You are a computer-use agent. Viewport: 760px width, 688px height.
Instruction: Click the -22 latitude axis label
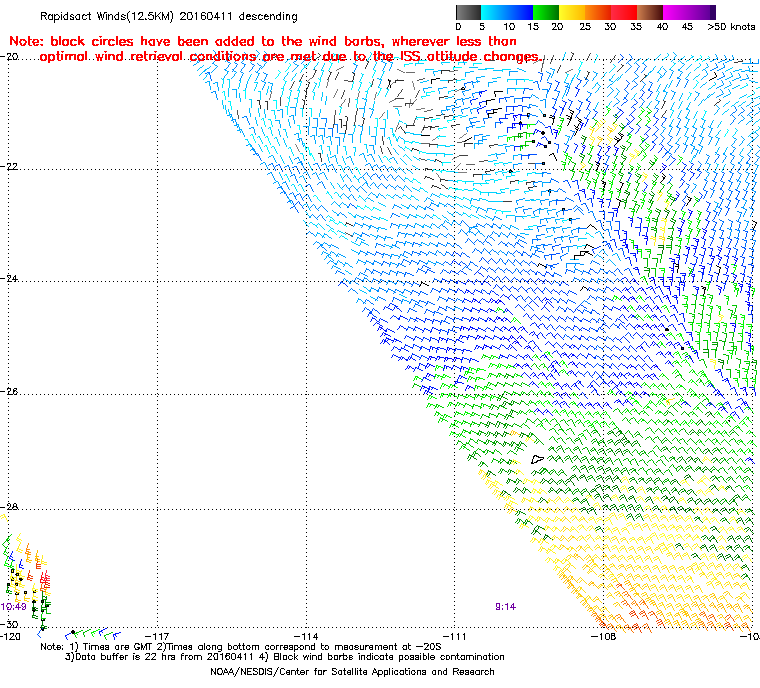click(9, 166)
